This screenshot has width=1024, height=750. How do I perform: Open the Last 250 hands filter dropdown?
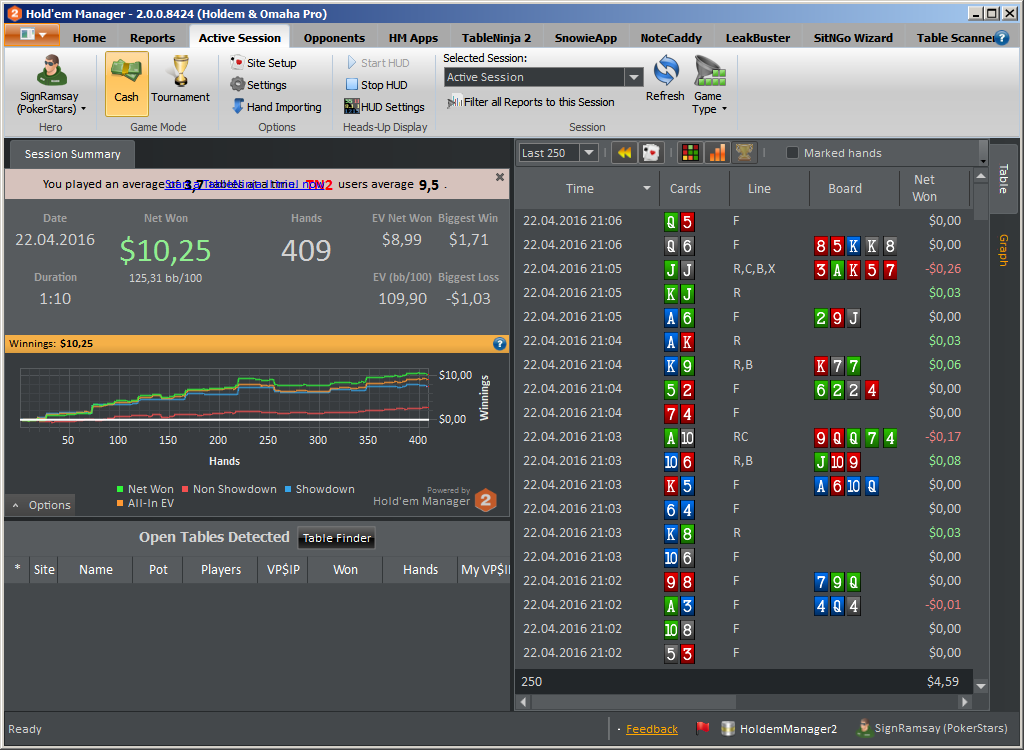pos(588,153)
